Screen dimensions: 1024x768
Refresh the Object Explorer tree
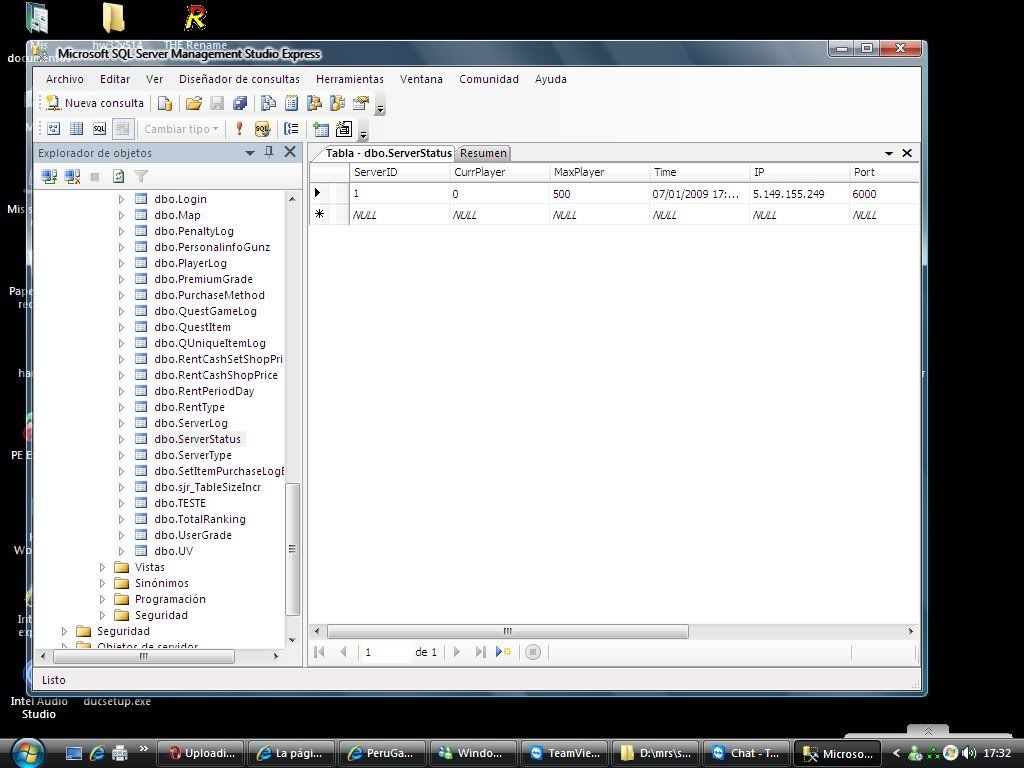tap(118, 176)
